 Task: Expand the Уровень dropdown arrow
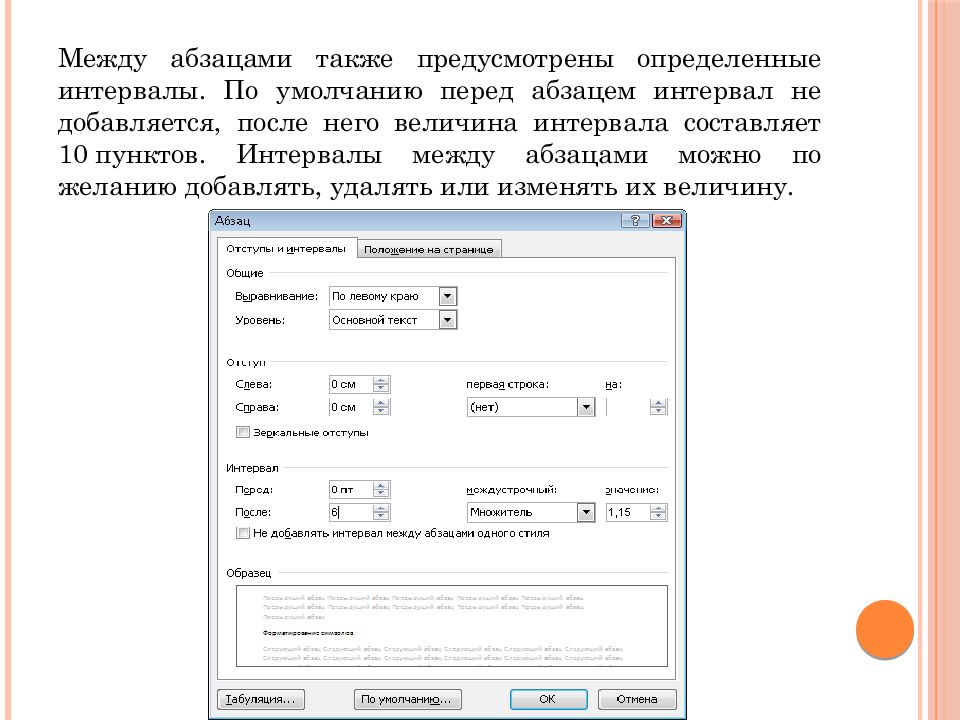pyautogui.click(x=448, y=320)
